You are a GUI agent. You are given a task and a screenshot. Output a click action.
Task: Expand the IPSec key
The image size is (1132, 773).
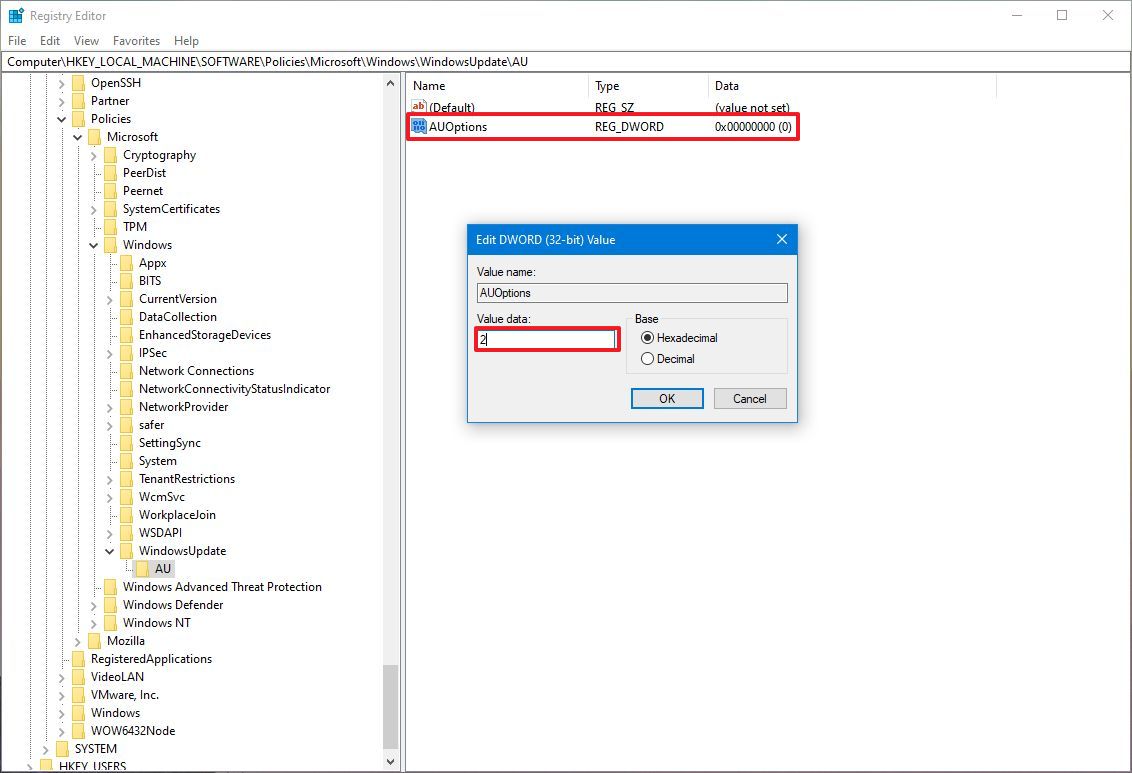[x=110, y=354]
